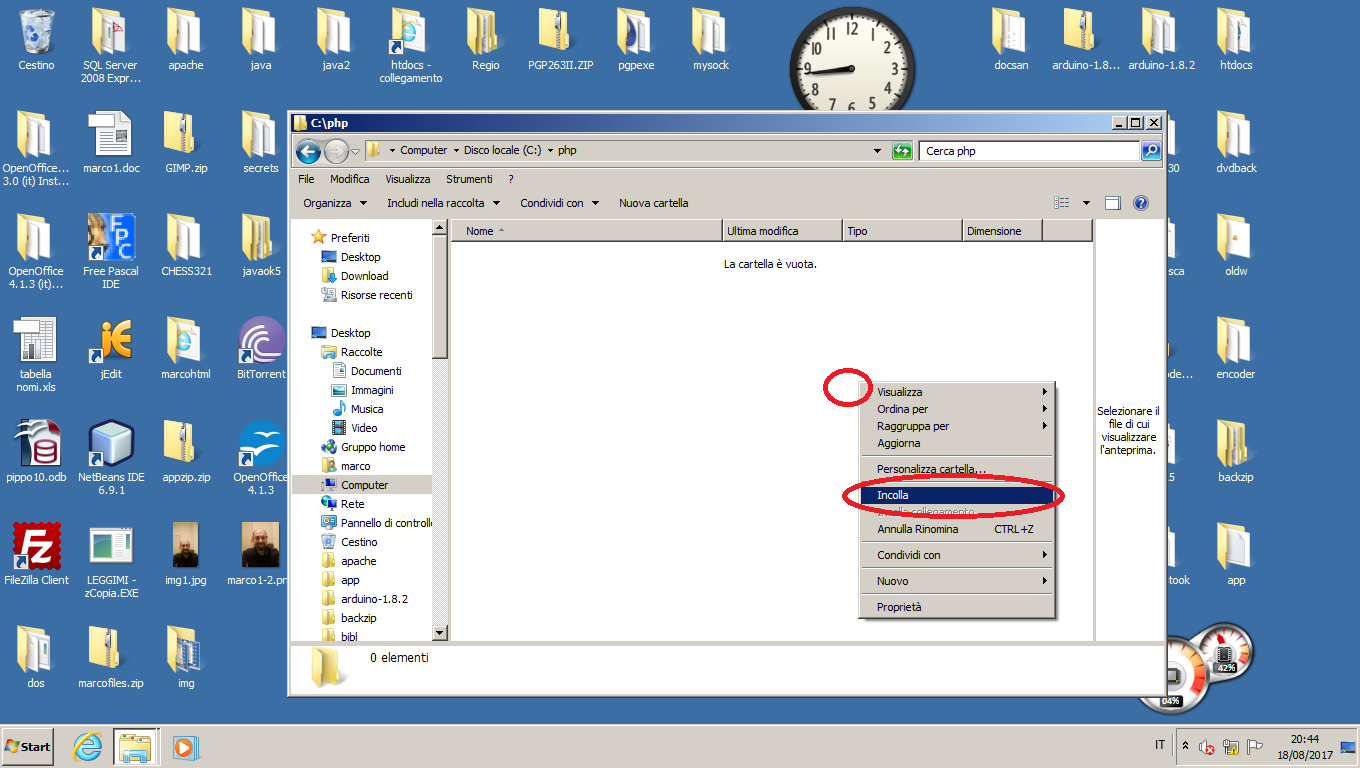
Task: Click the Start button
Action: tap(28, 746)
